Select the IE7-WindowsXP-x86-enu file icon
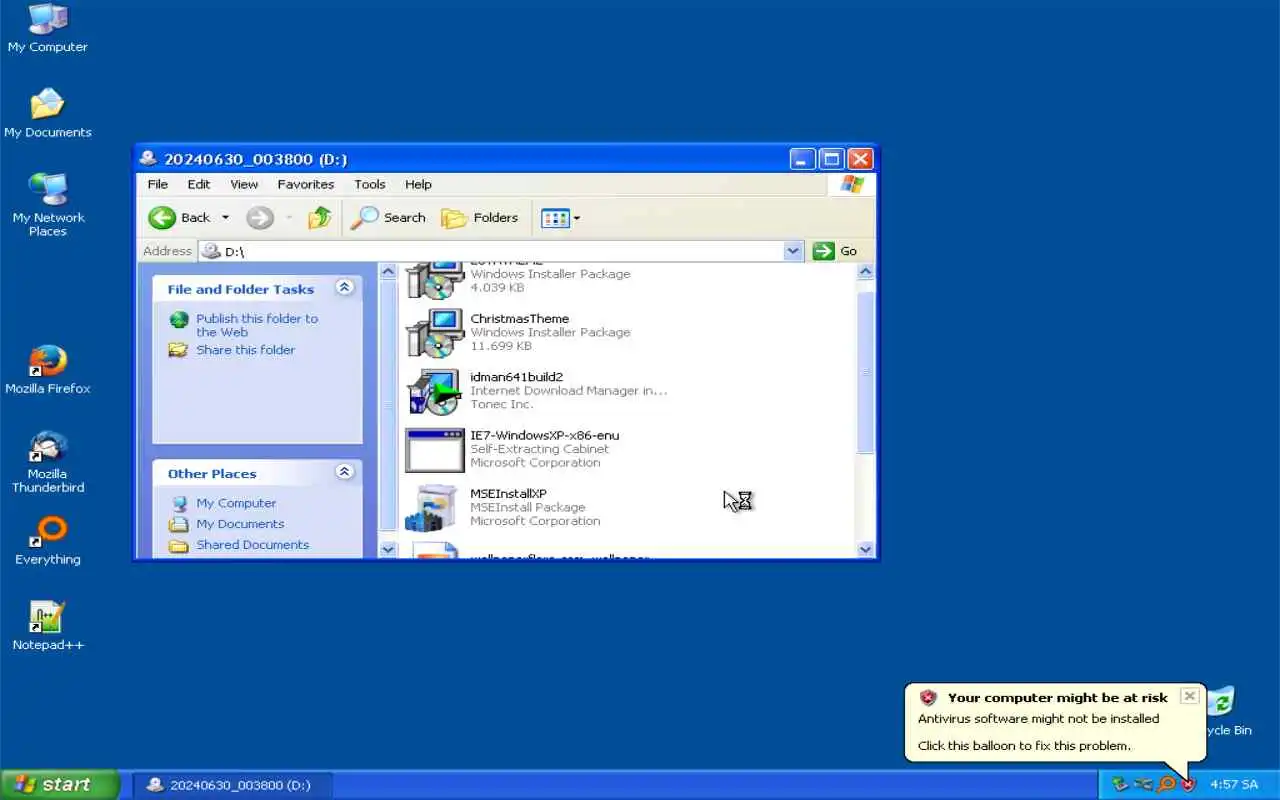 point(434,449)
